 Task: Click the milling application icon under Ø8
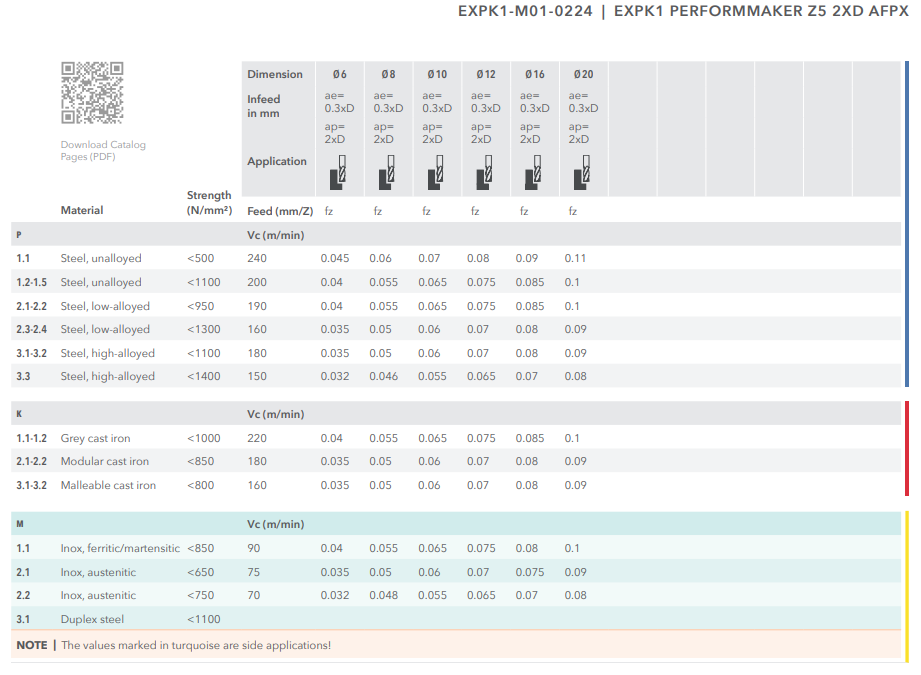(387, 173)
